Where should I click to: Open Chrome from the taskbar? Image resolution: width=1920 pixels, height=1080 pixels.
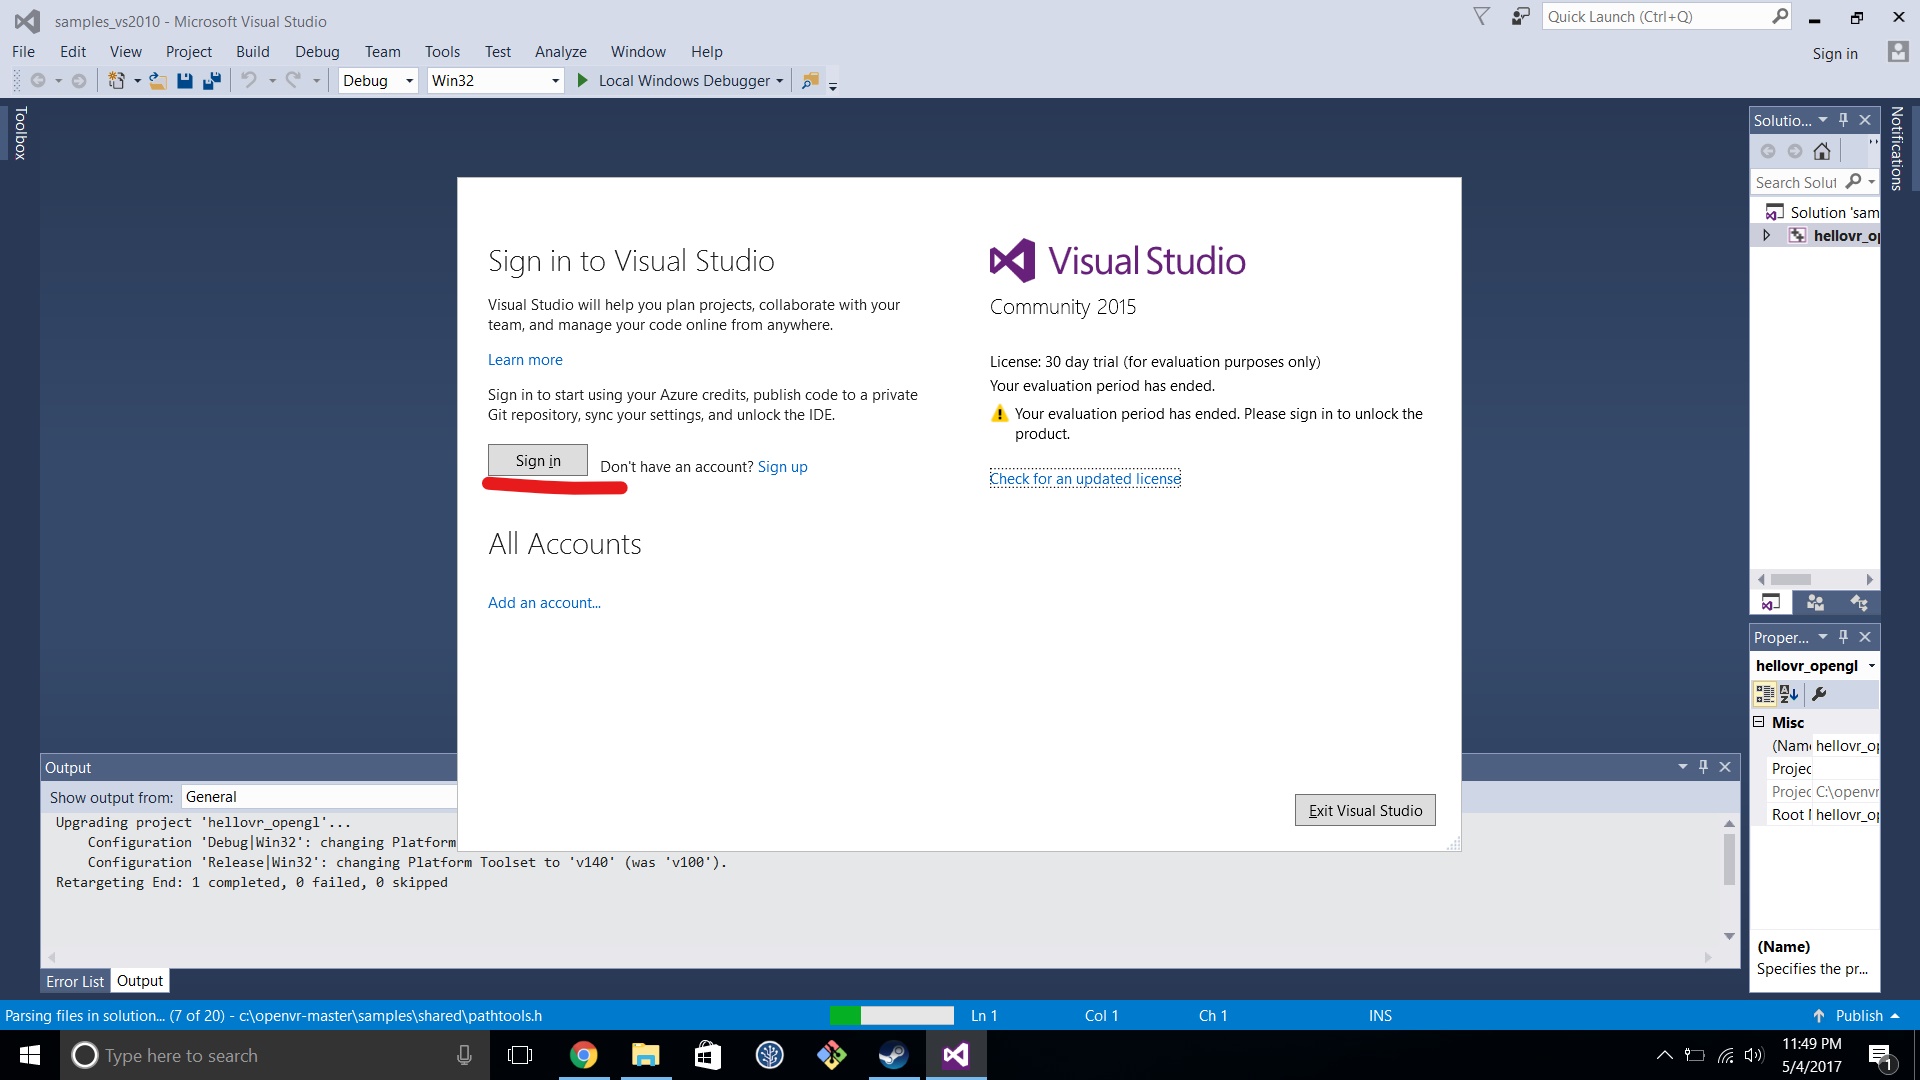click(x=583, y=1055)
